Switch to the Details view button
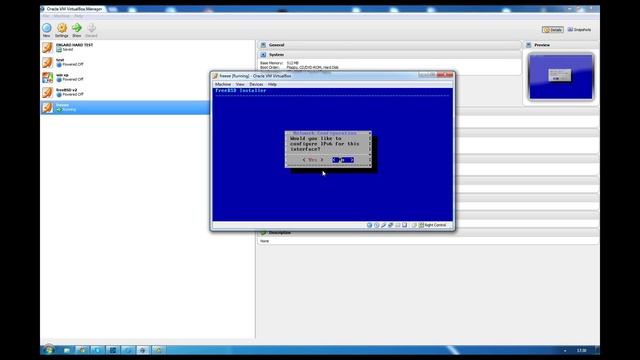Image resolution: width=640 pixels, height=360 pixels. 553,30
